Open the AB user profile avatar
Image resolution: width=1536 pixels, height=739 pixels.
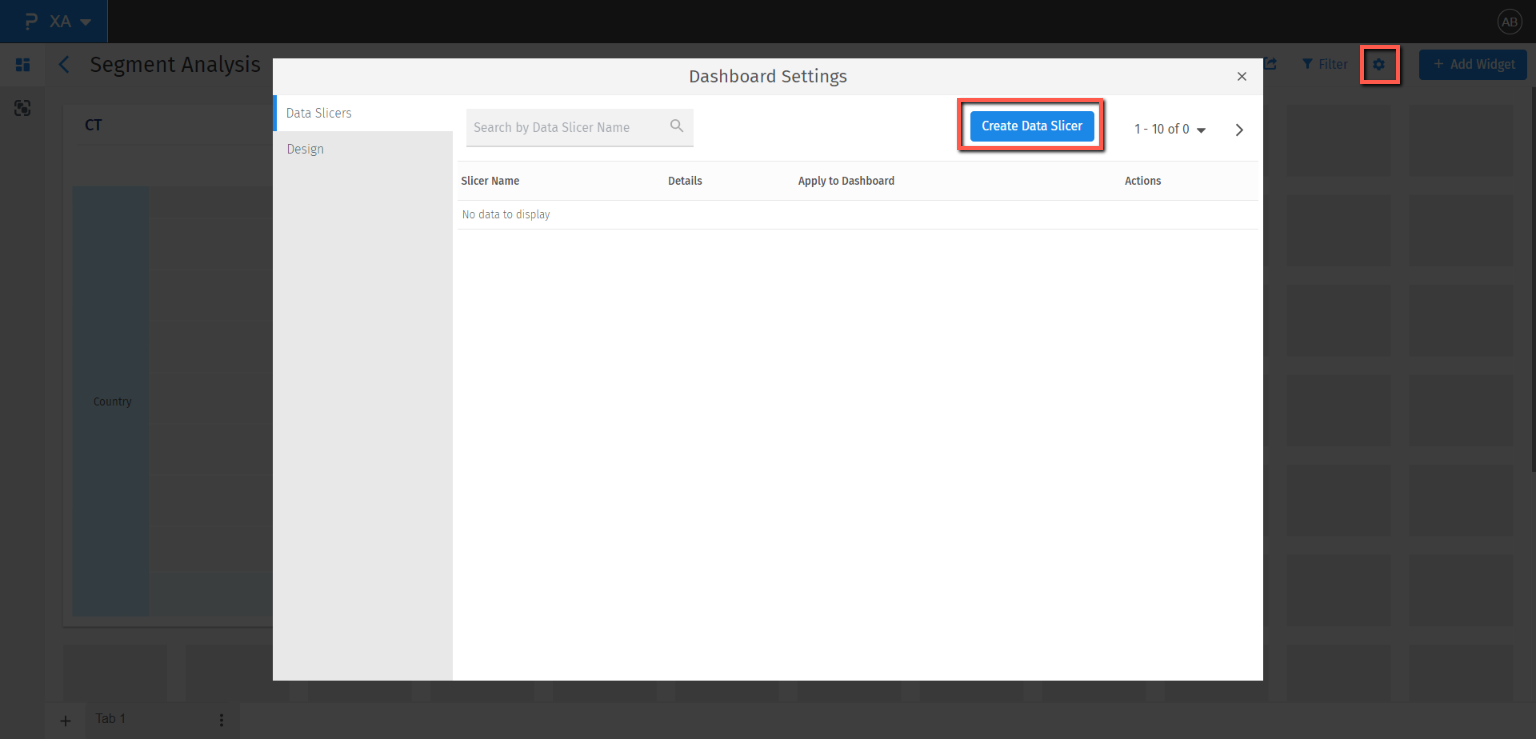(x=1508, y=22)
